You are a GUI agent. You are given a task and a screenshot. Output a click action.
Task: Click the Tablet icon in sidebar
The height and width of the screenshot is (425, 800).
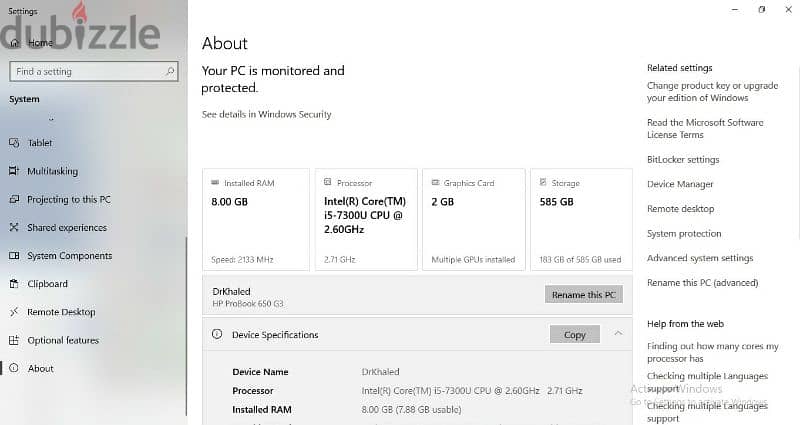(x=14, y=143)
